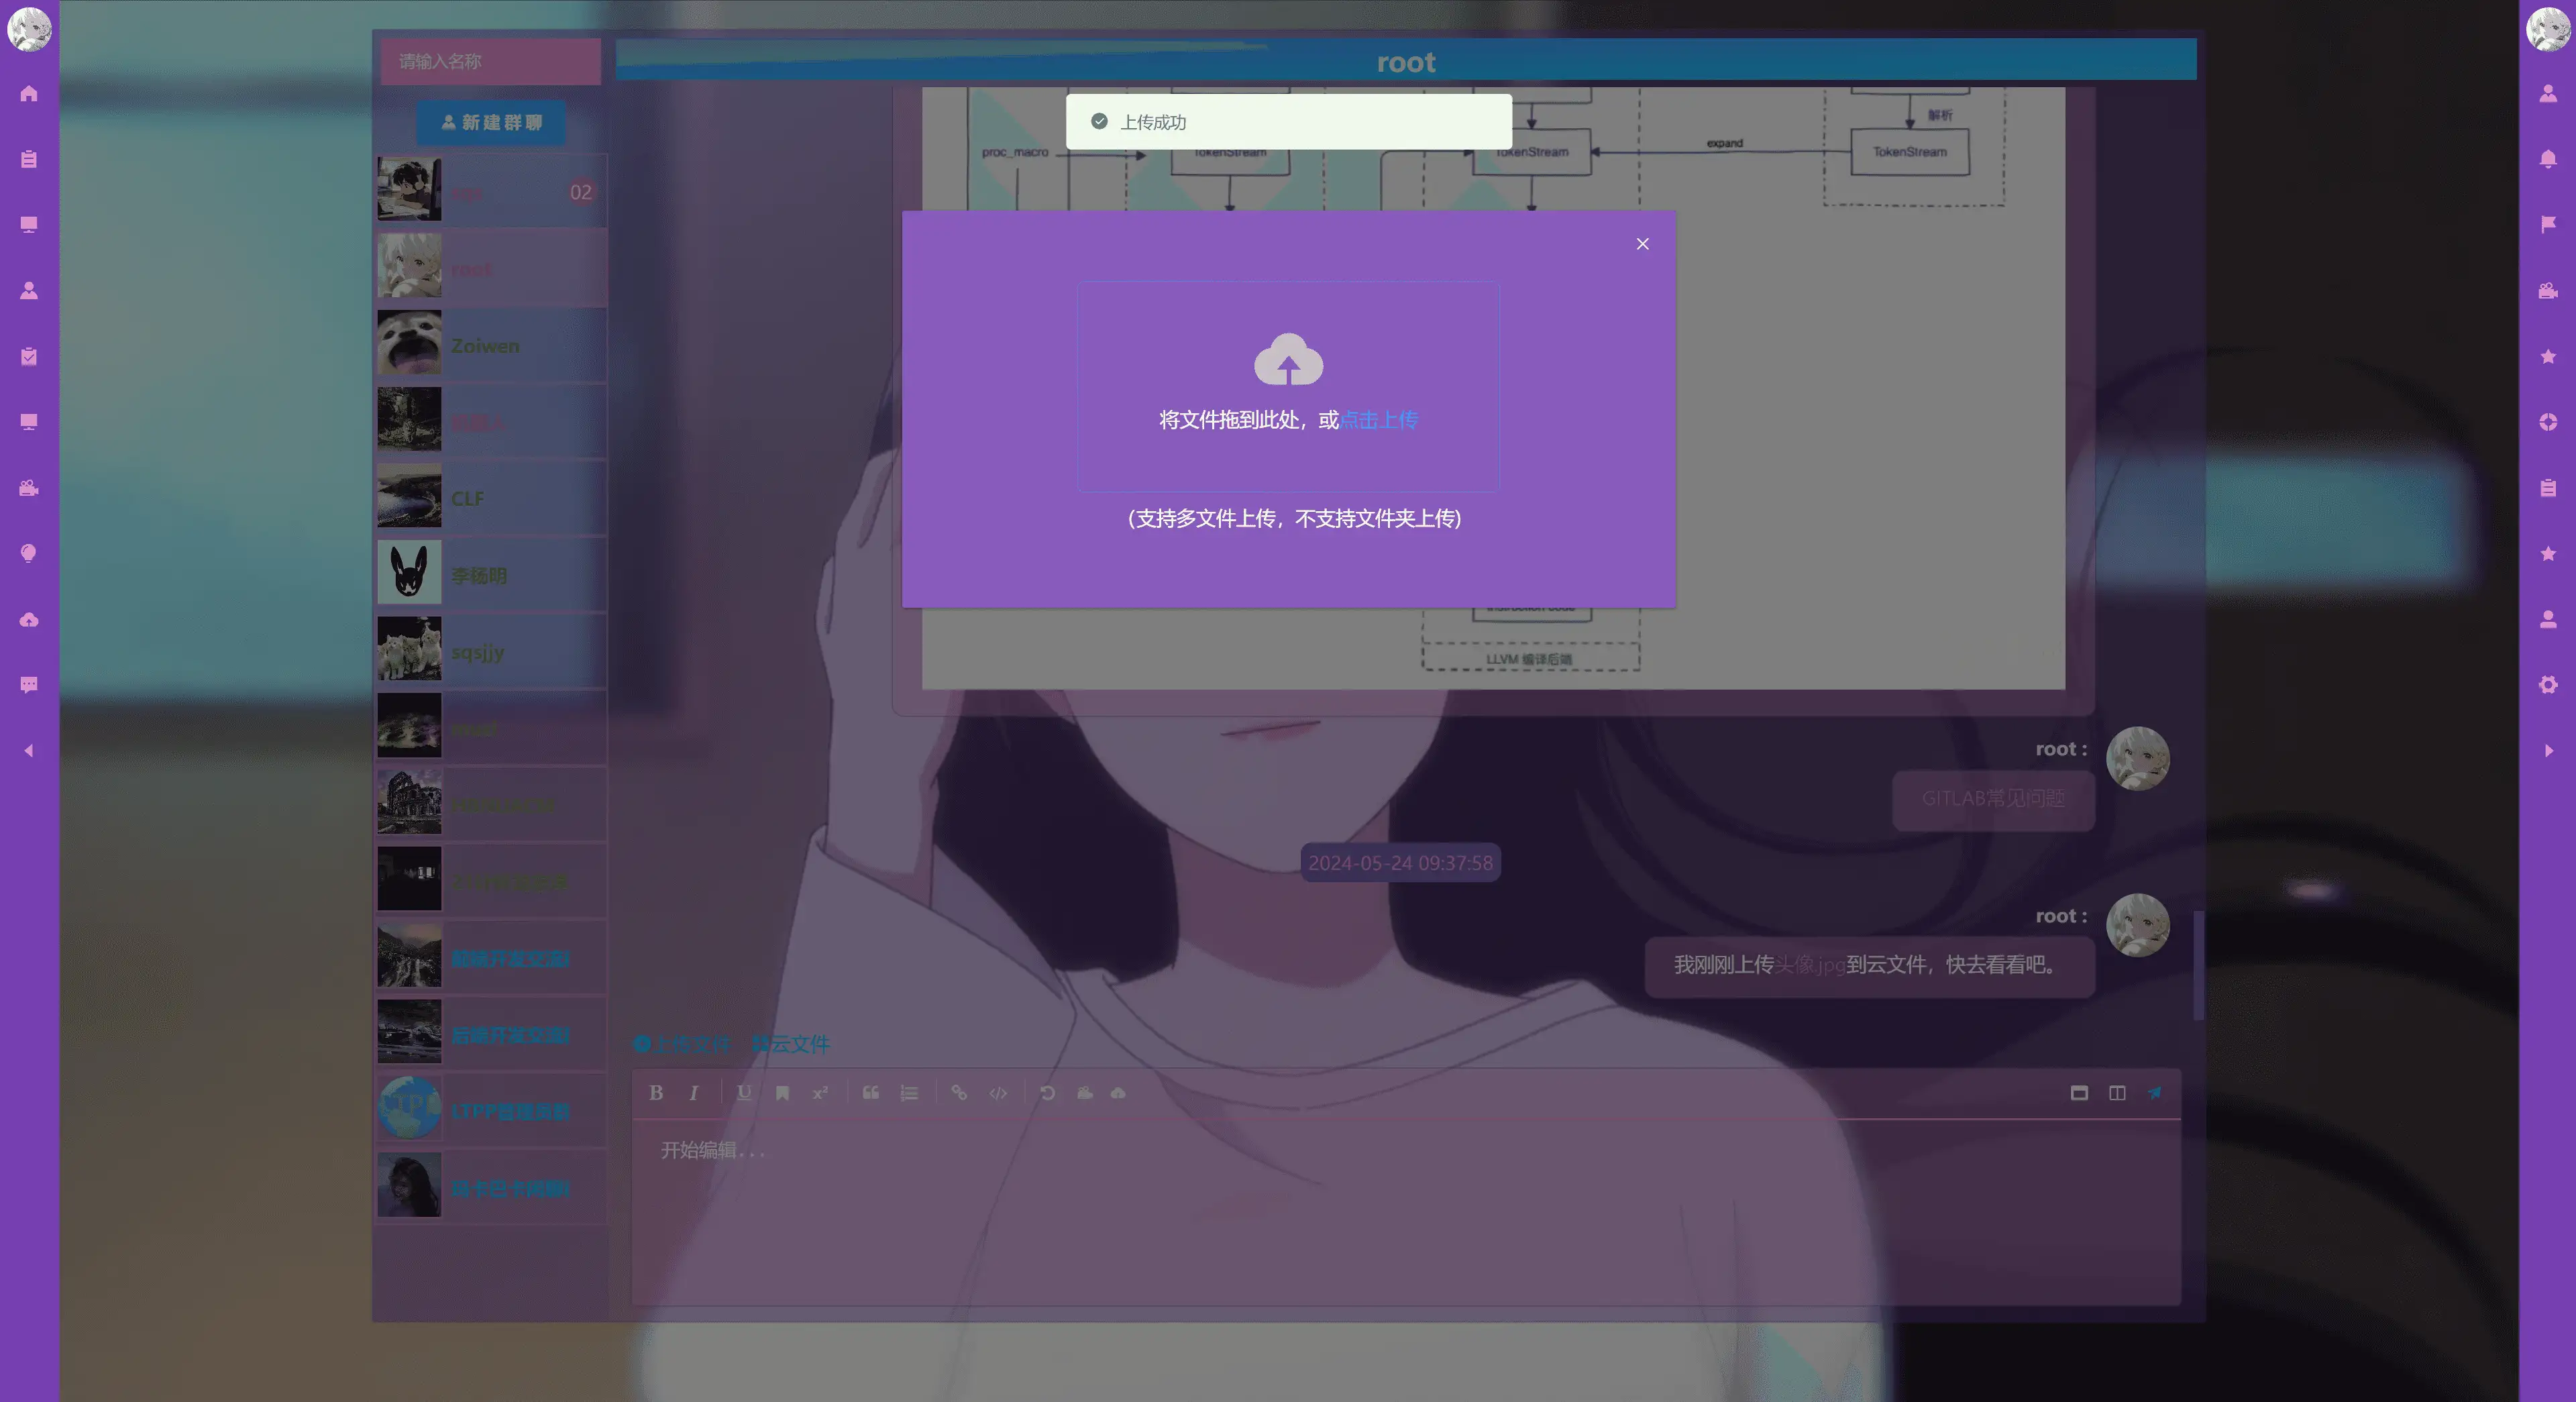Click the 新建群聊 button
Screen dimensions: 2576x1402
tap(491, 122)
